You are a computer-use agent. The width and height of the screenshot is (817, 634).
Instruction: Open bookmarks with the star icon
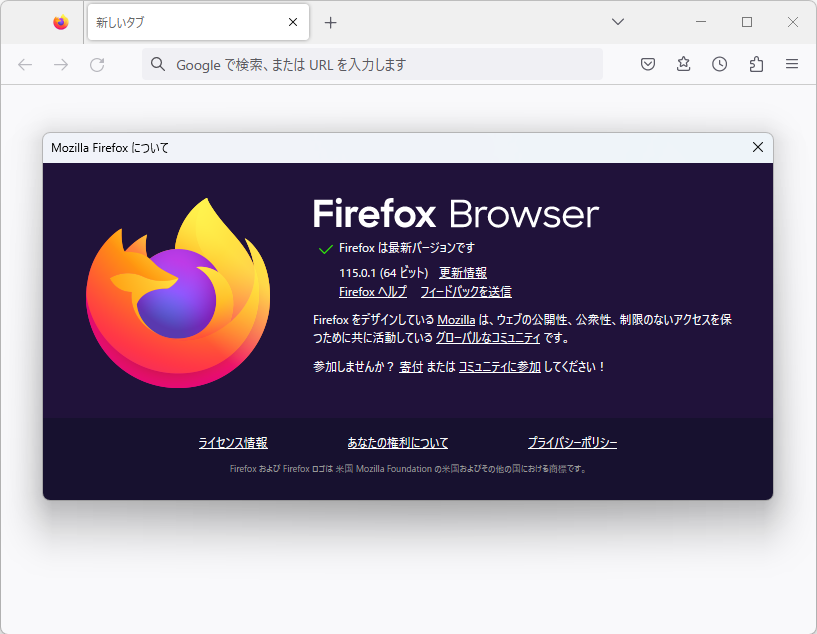point(683,64)
